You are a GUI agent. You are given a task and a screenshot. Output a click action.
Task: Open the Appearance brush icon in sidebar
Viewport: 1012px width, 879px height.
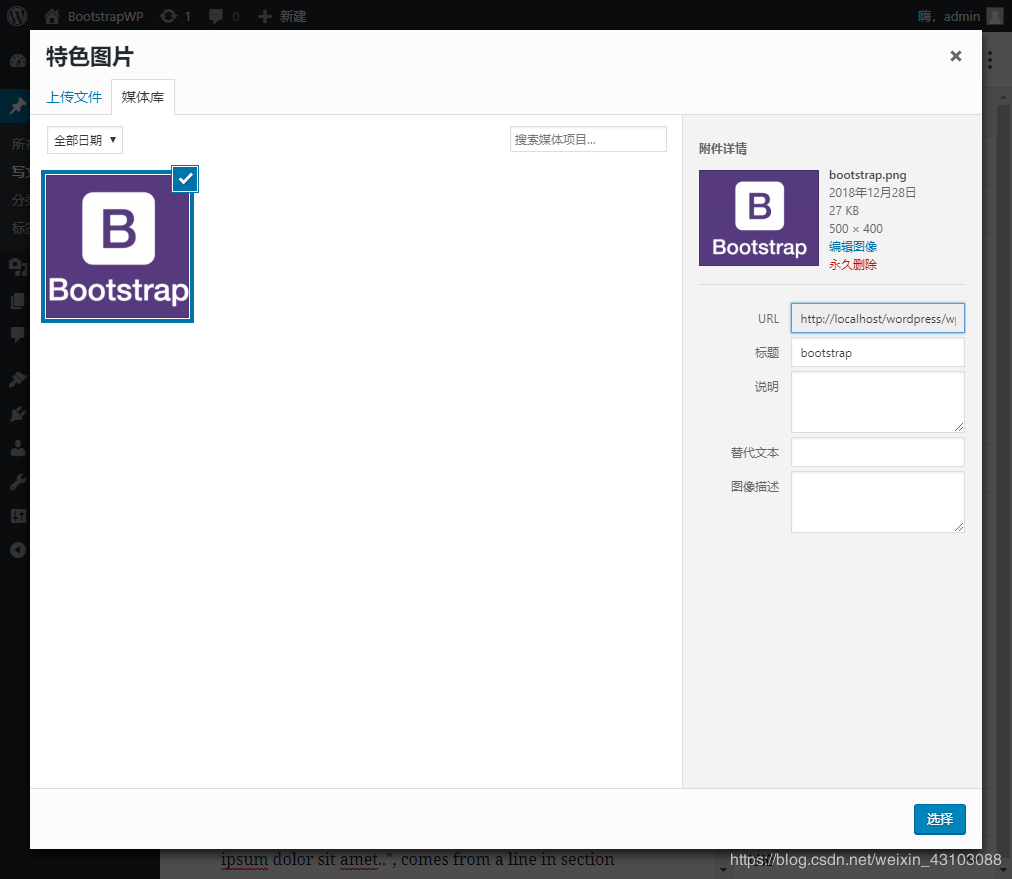17,379
